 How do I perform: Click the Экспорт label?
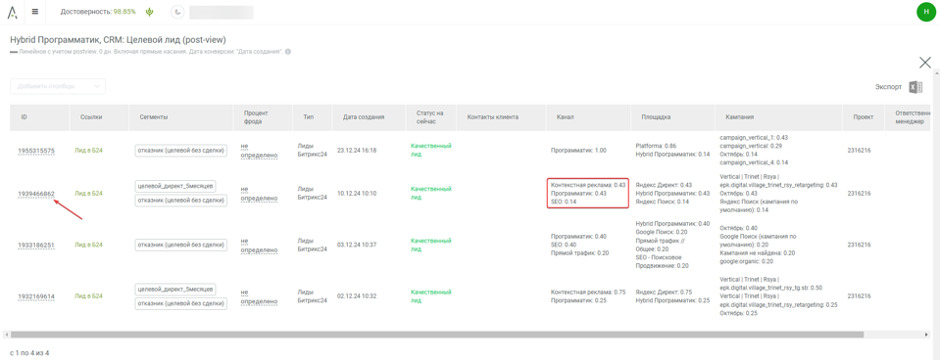point(888,87)
